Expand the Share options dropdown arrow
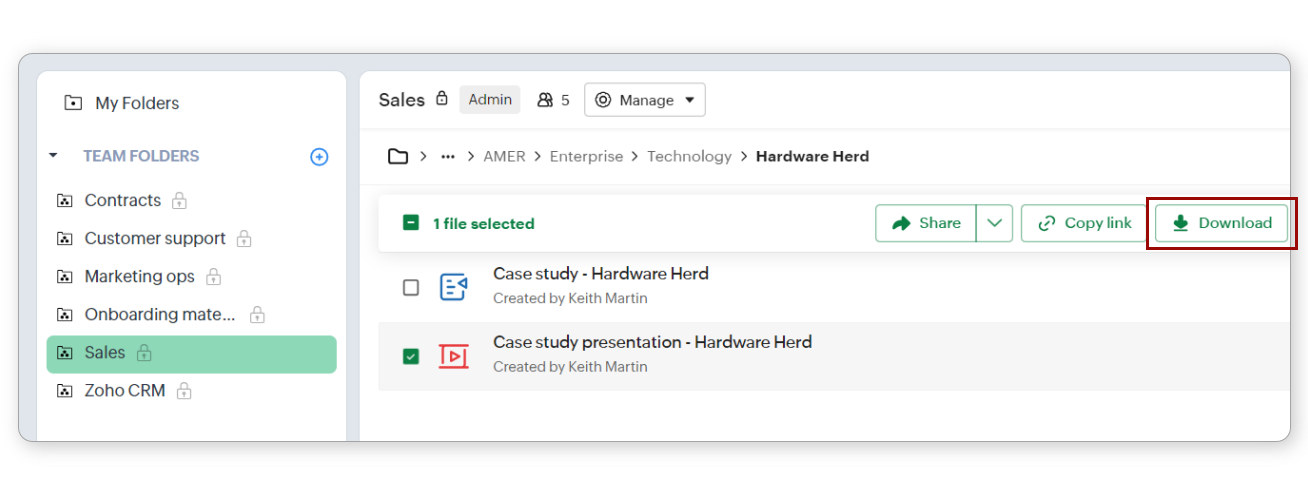 tap(994, 223)
